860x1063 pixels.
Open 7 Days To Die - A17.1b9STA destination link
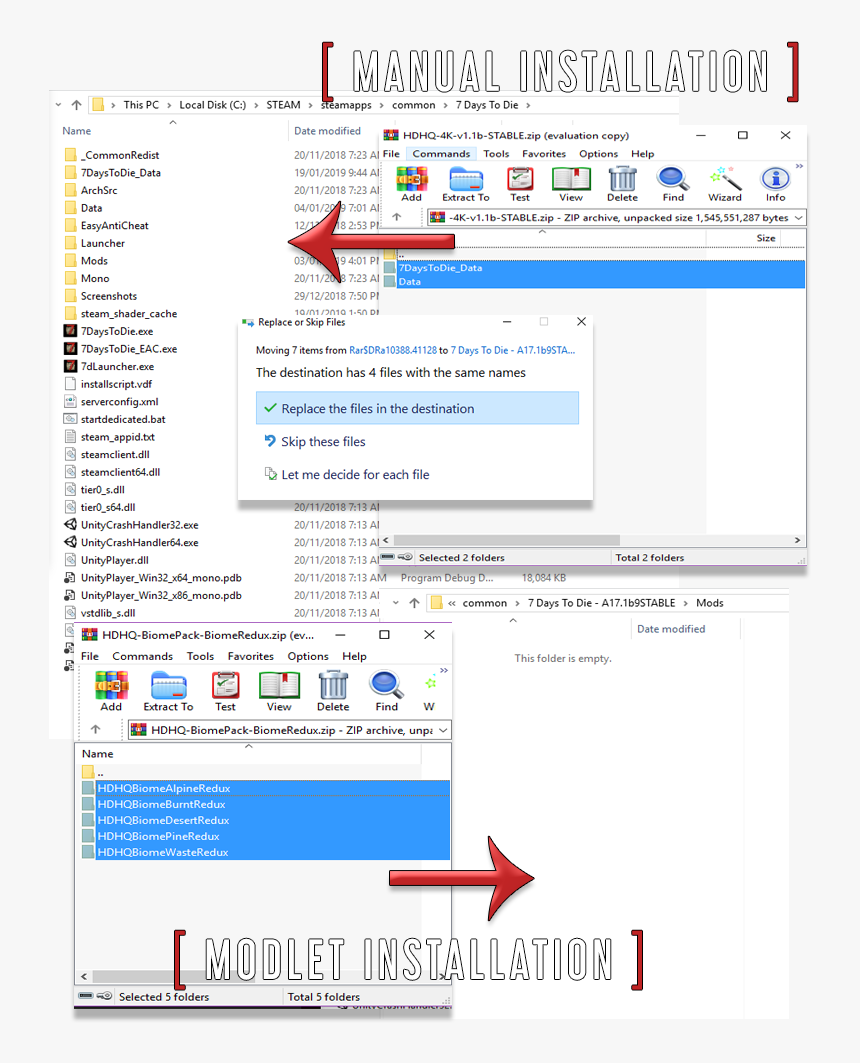[513, 350]
